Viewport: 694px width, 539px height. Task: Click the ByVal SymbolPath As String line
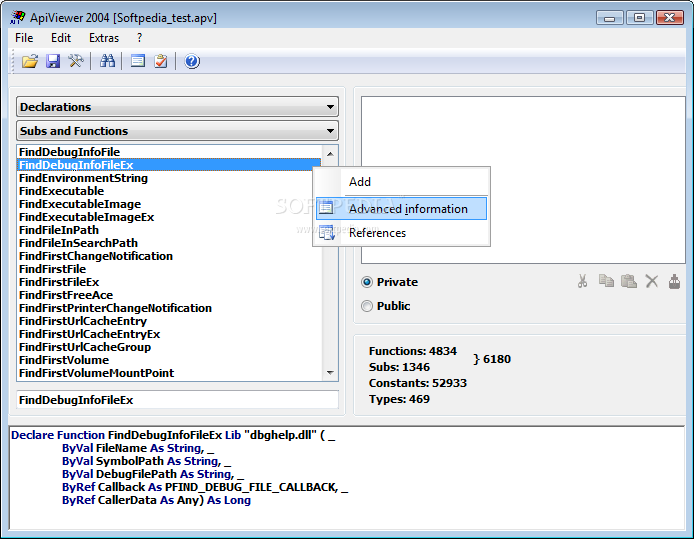[147, 461]
